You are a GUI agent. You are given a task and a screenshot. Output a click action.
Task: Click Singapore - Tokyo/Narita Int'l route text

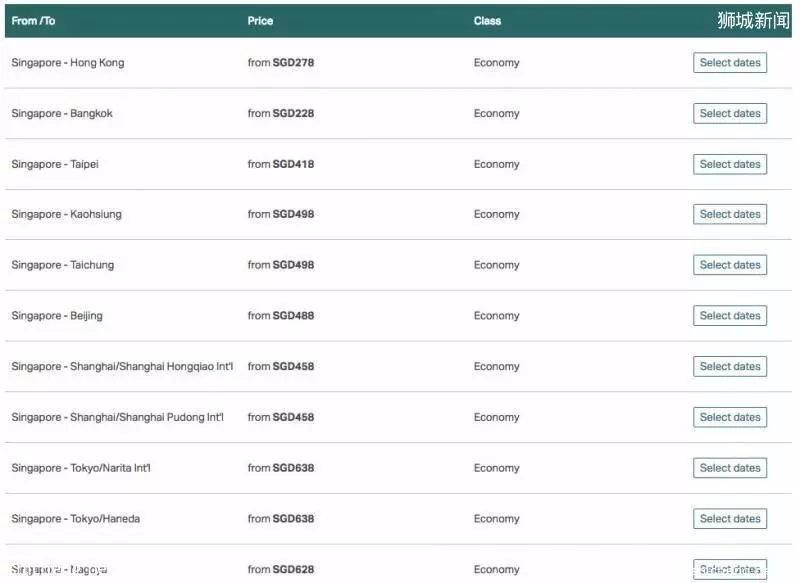tap(81, 468)
